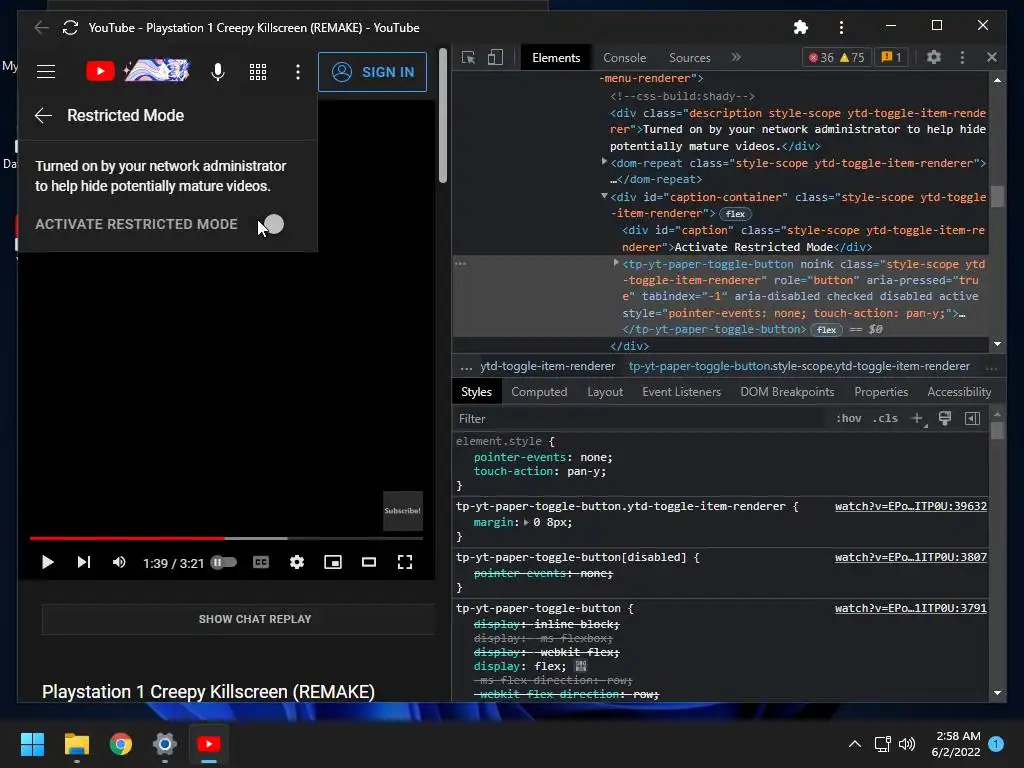This screenshot has height=768, width=1024.
Task: Add new style rule plus icon
Action: click(x=918, y=419)
